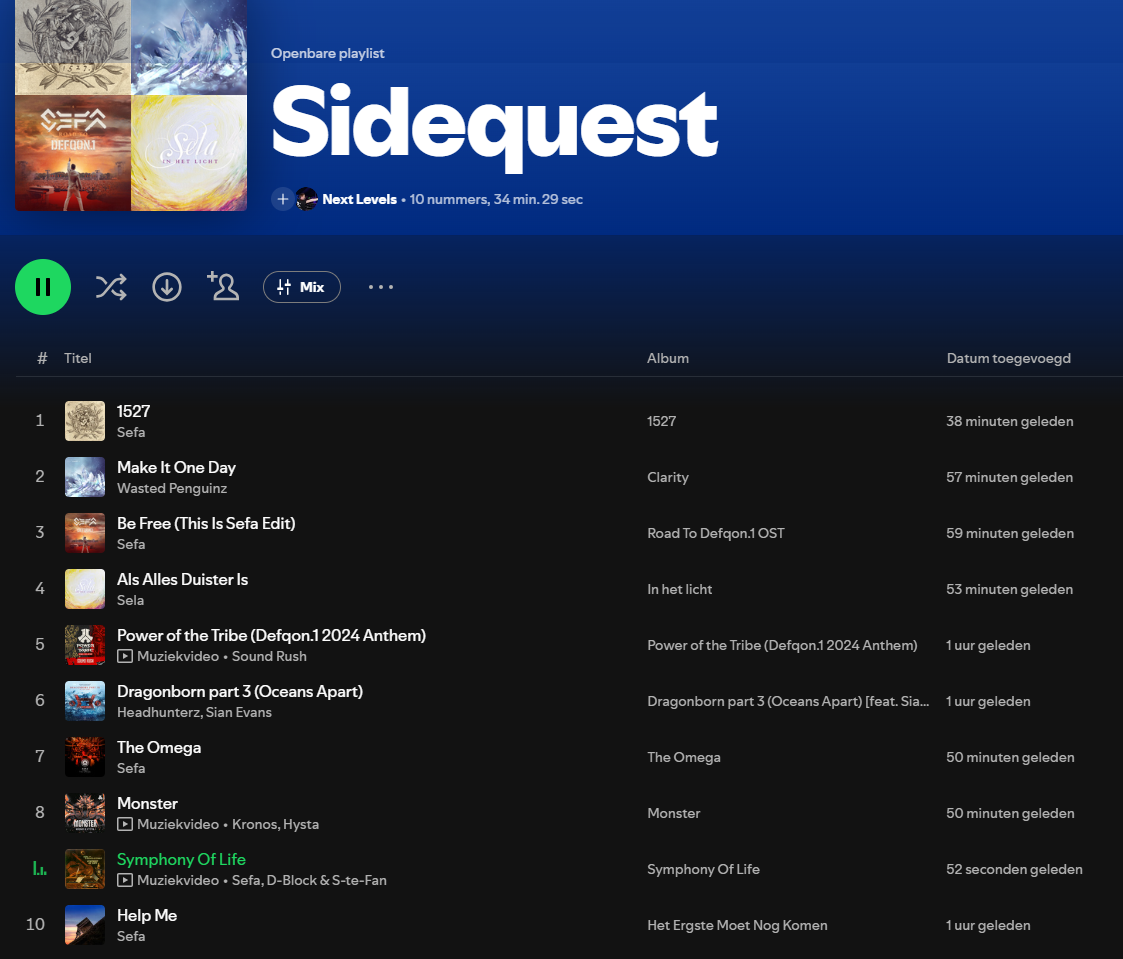Click the Als Alles Duister Is cover

pyautogui.click(x=85, y=589)
